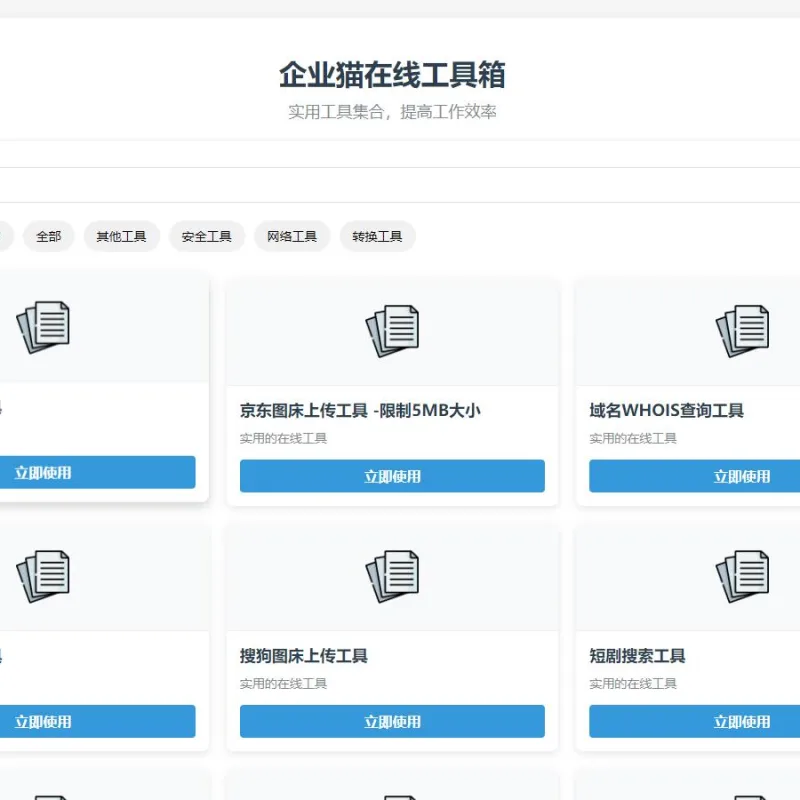Select the 转换工具 category filter
Viewport: 800px width, 800px height.
tap(377, 236)
